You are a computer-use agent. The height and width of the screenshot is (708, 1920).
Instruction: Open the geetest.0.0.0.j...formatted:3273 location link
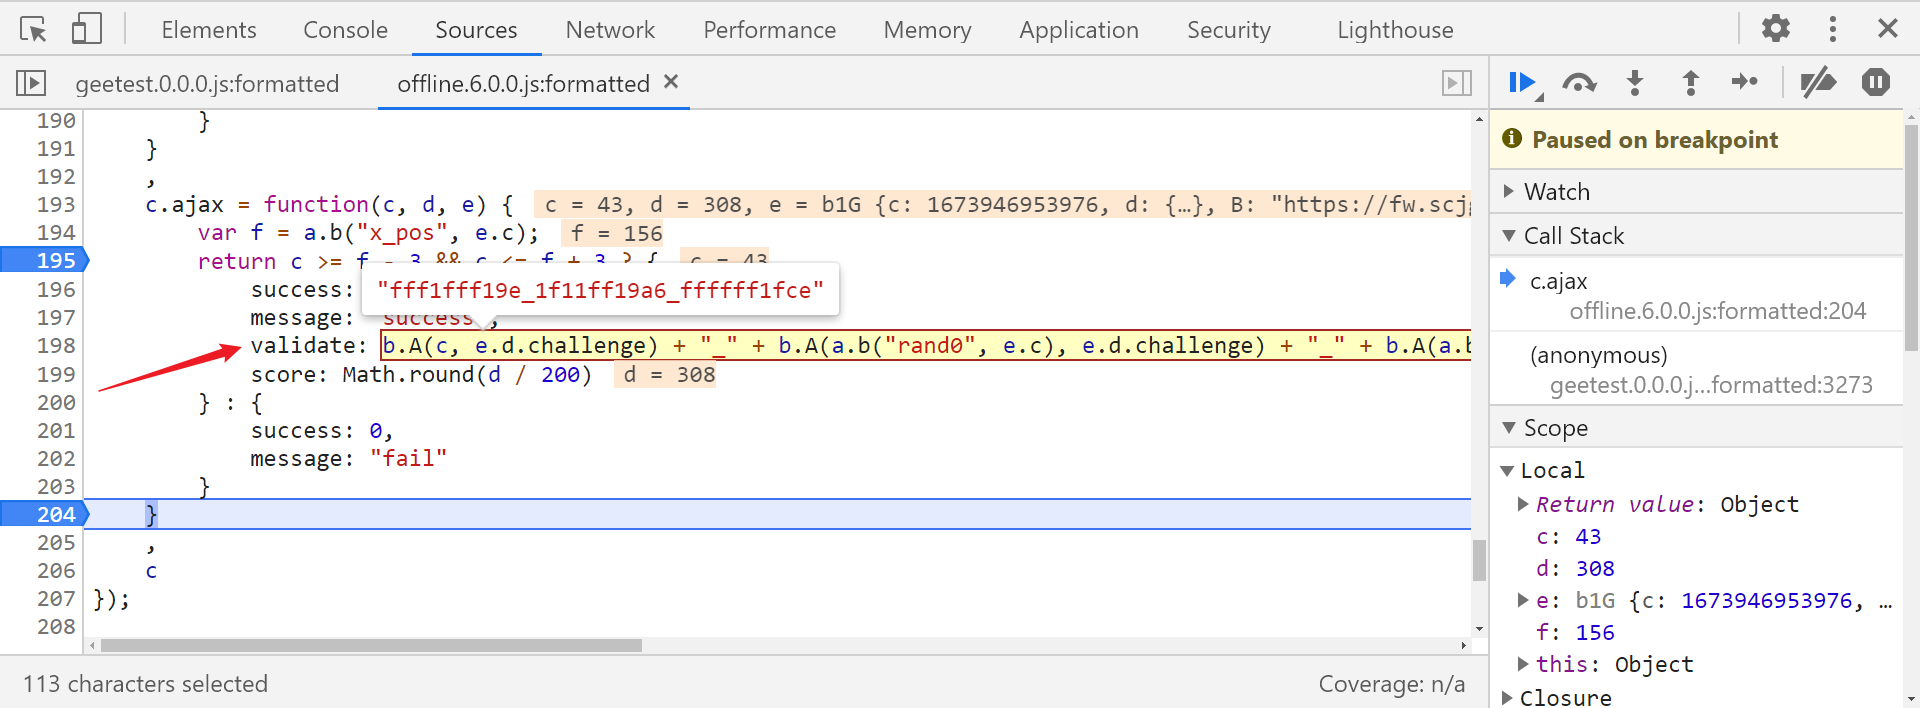click(1711, 385)
